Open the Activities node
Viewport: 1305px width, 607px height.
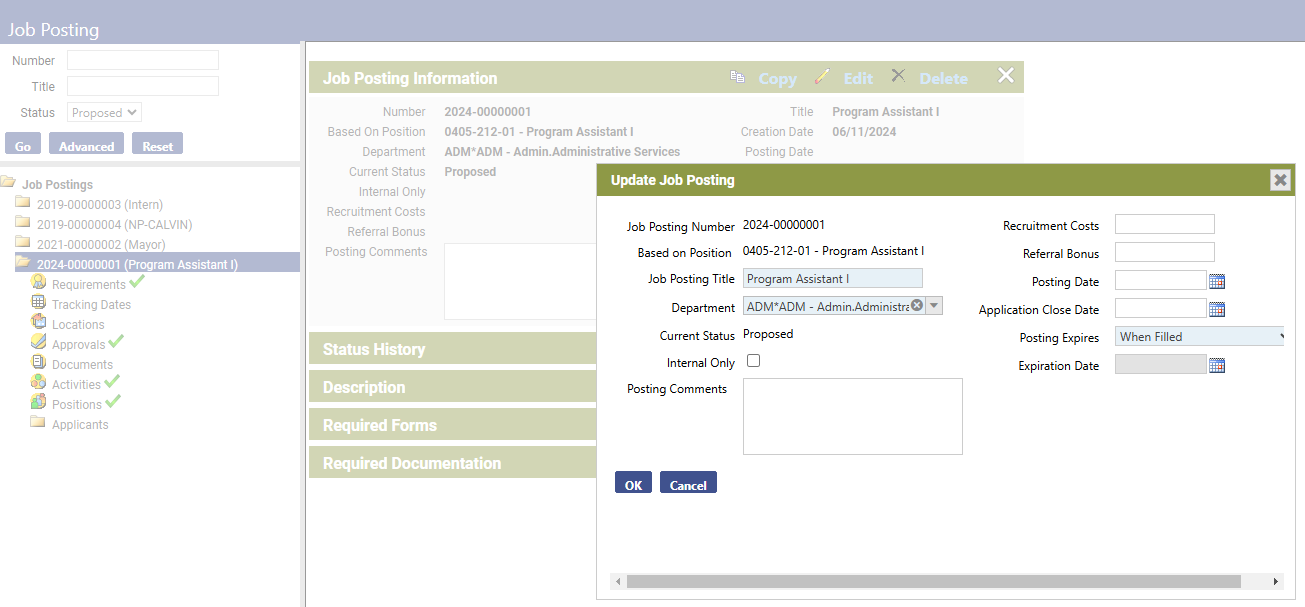tap(76, 385)
